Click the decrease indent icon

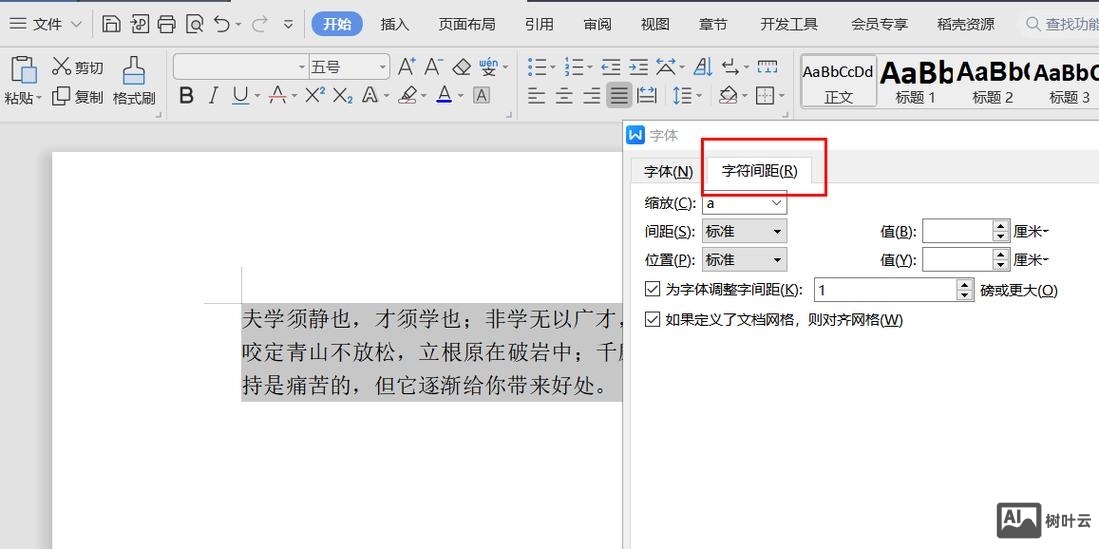tap(611, 67)
